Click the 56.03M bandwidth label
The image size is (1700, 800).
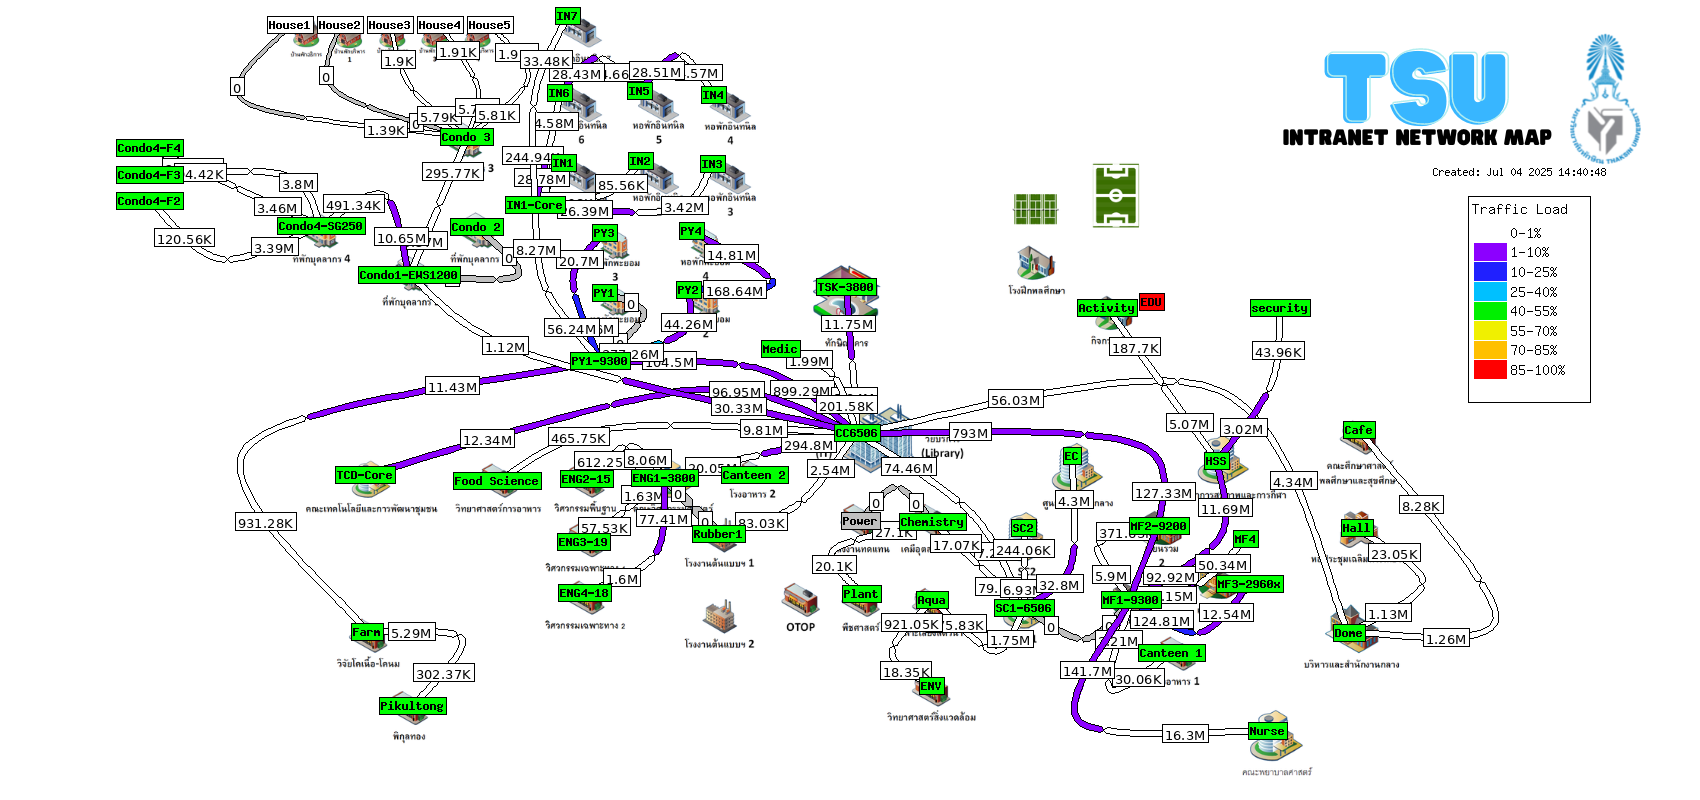coord(1016,400)
